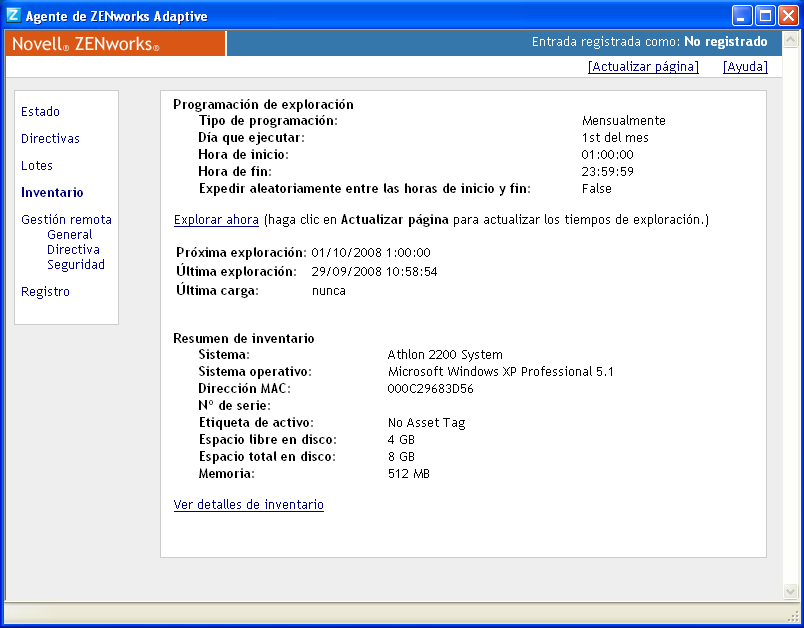Click the end time '23:59:59'
Viewport: 804px width, 628px height.
(608, 171)
